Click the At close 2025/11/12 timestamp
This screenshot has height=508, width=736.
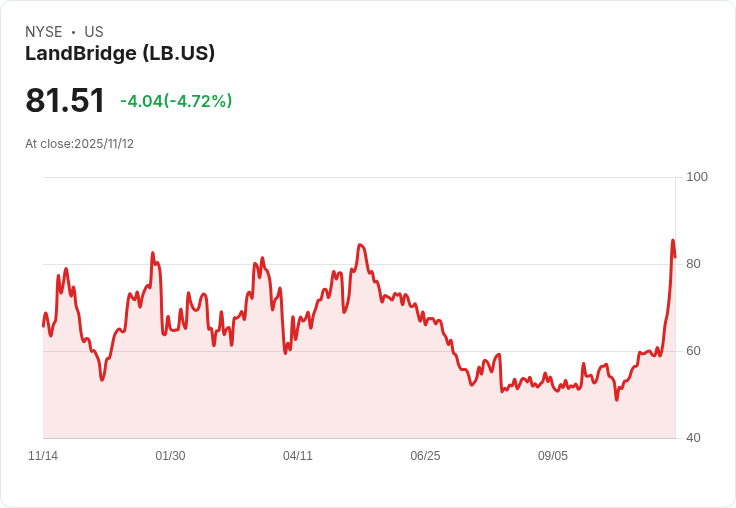[79, 143]
